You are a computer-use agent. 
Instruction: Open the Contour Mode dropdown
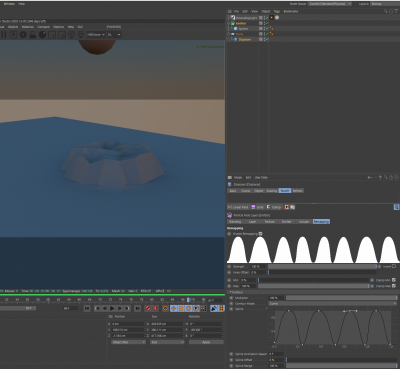tap(332, 304)
